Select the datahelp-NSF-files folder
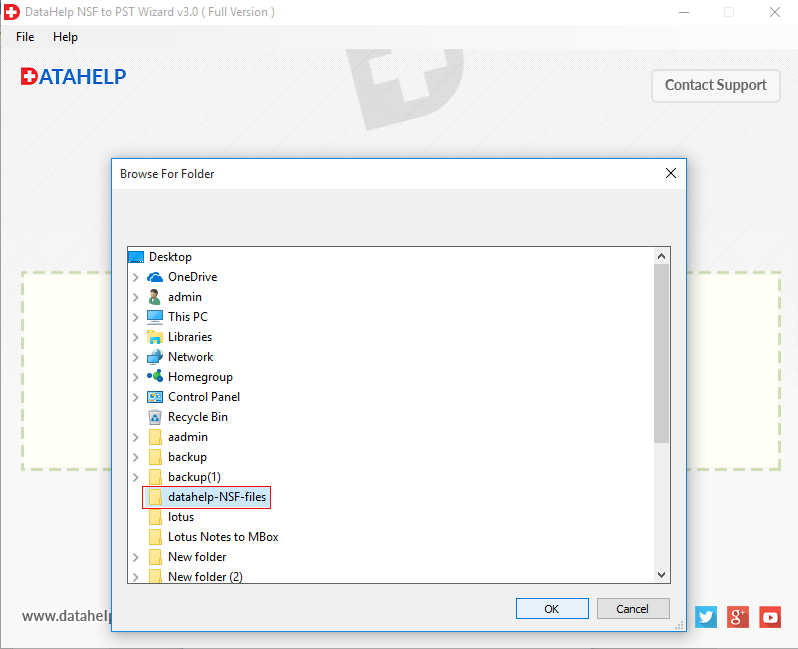 pyautogui.click(x=217, y=497)
